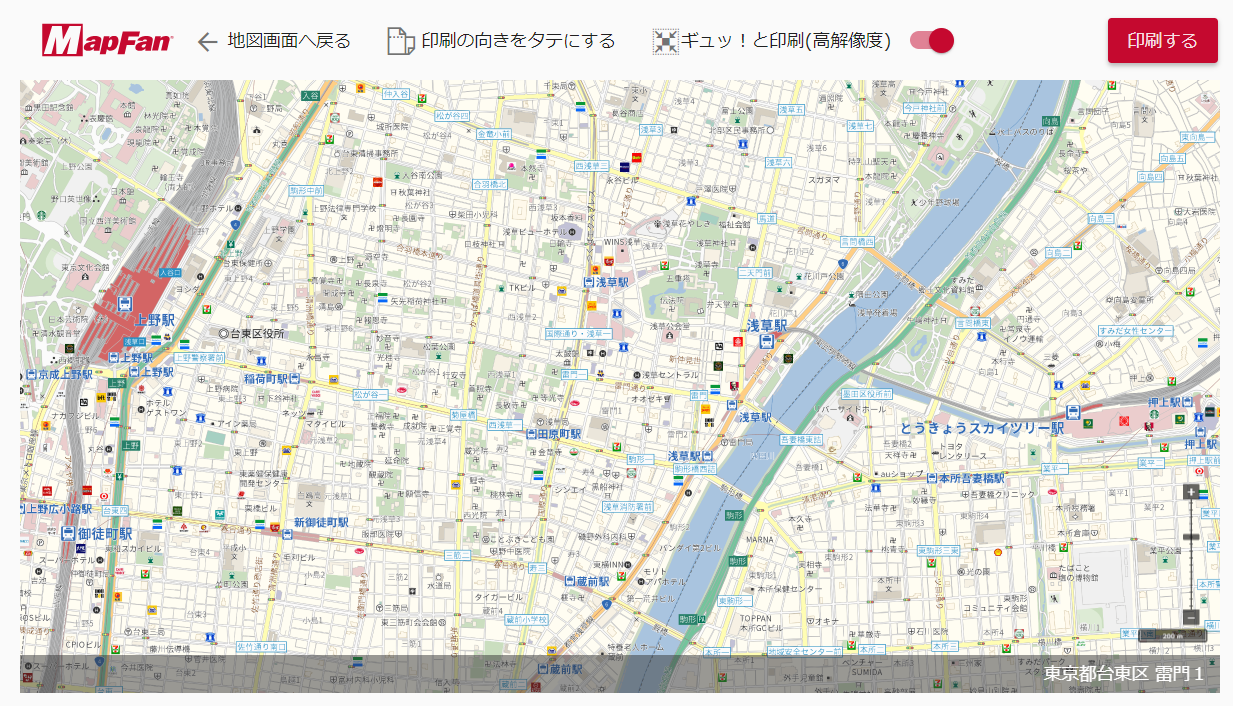This screenshot has width=1233, height=706.
Task: Click the 田原町駅 label
Action: tap(559, 435)
